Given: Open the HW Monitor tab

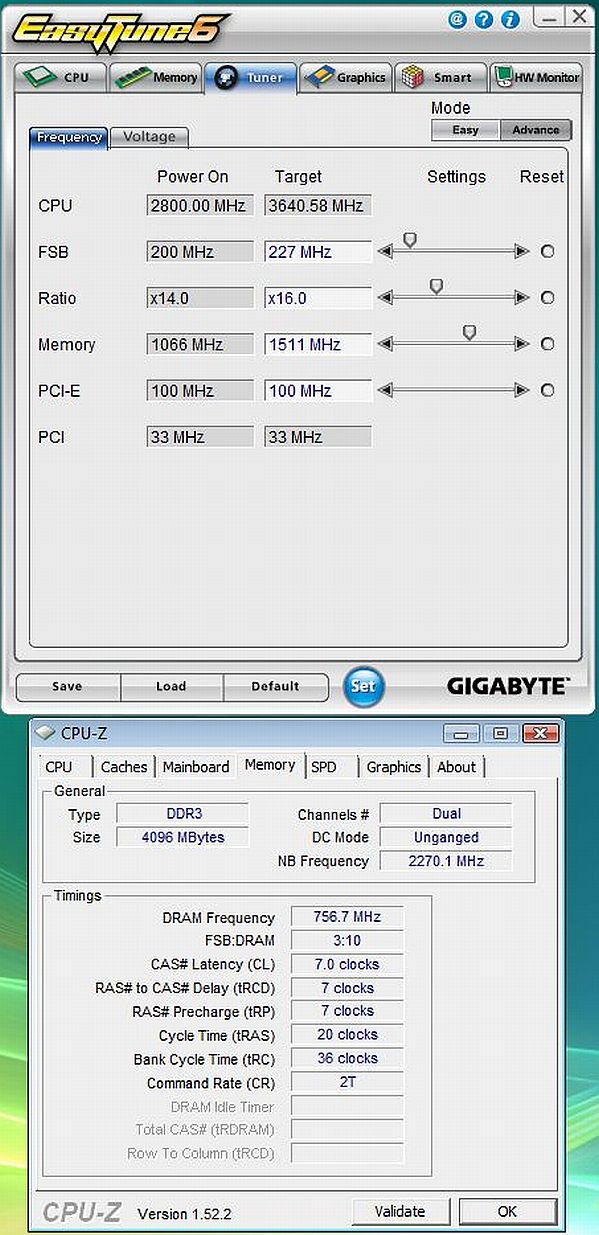Looking at the screenshot, I should (x=537, y=78).
